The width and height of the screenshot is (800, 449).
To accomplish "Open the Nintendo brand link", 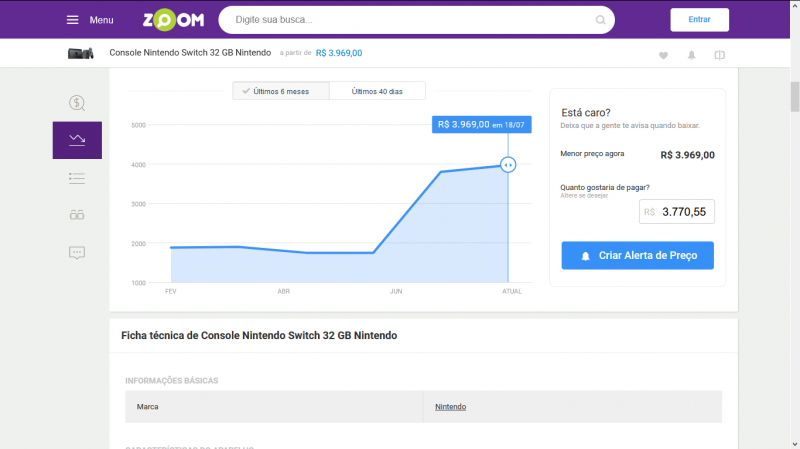I will (x=451, y=407).
